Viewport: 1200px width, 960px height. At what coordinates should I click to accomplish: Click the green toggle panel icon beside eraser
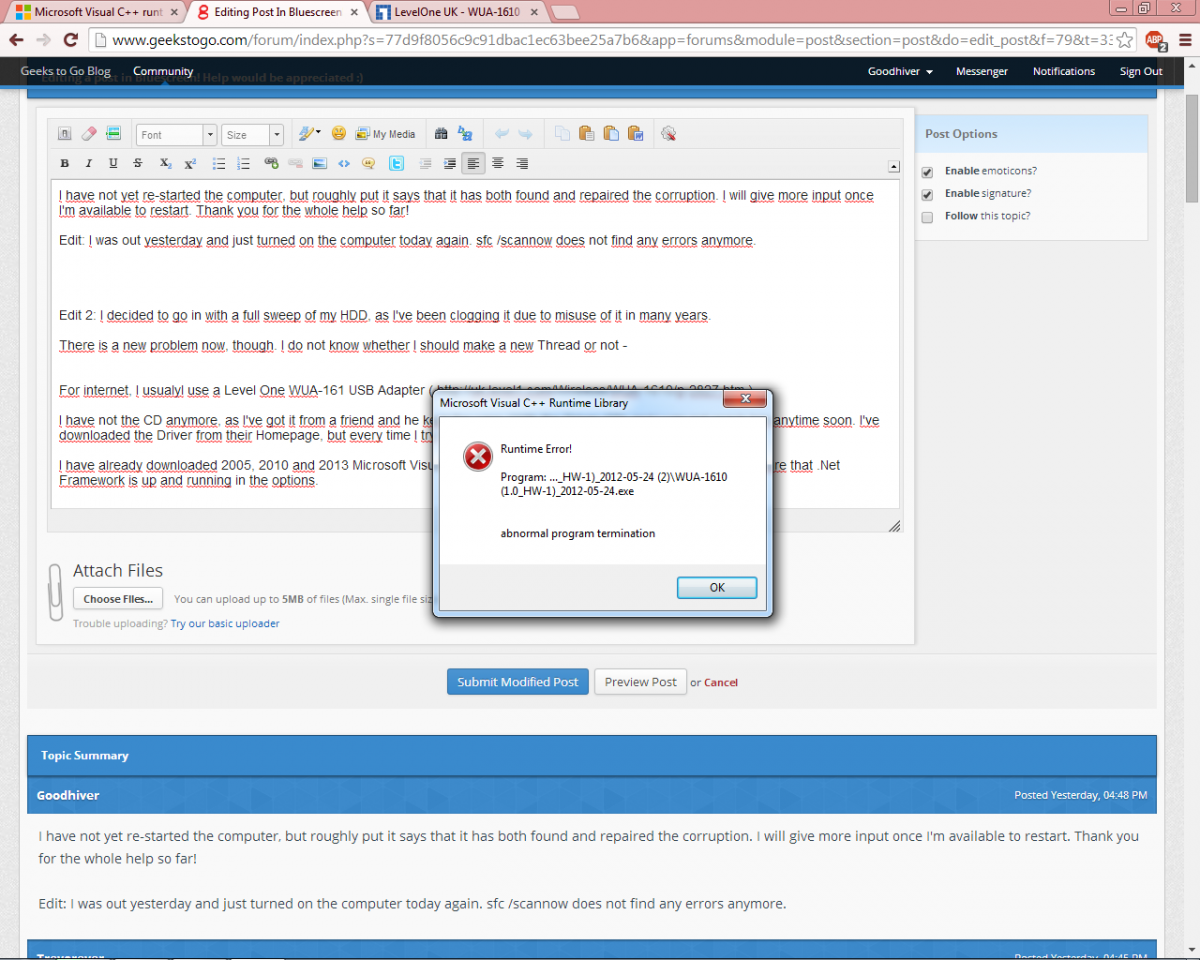(x=113, y=134)
